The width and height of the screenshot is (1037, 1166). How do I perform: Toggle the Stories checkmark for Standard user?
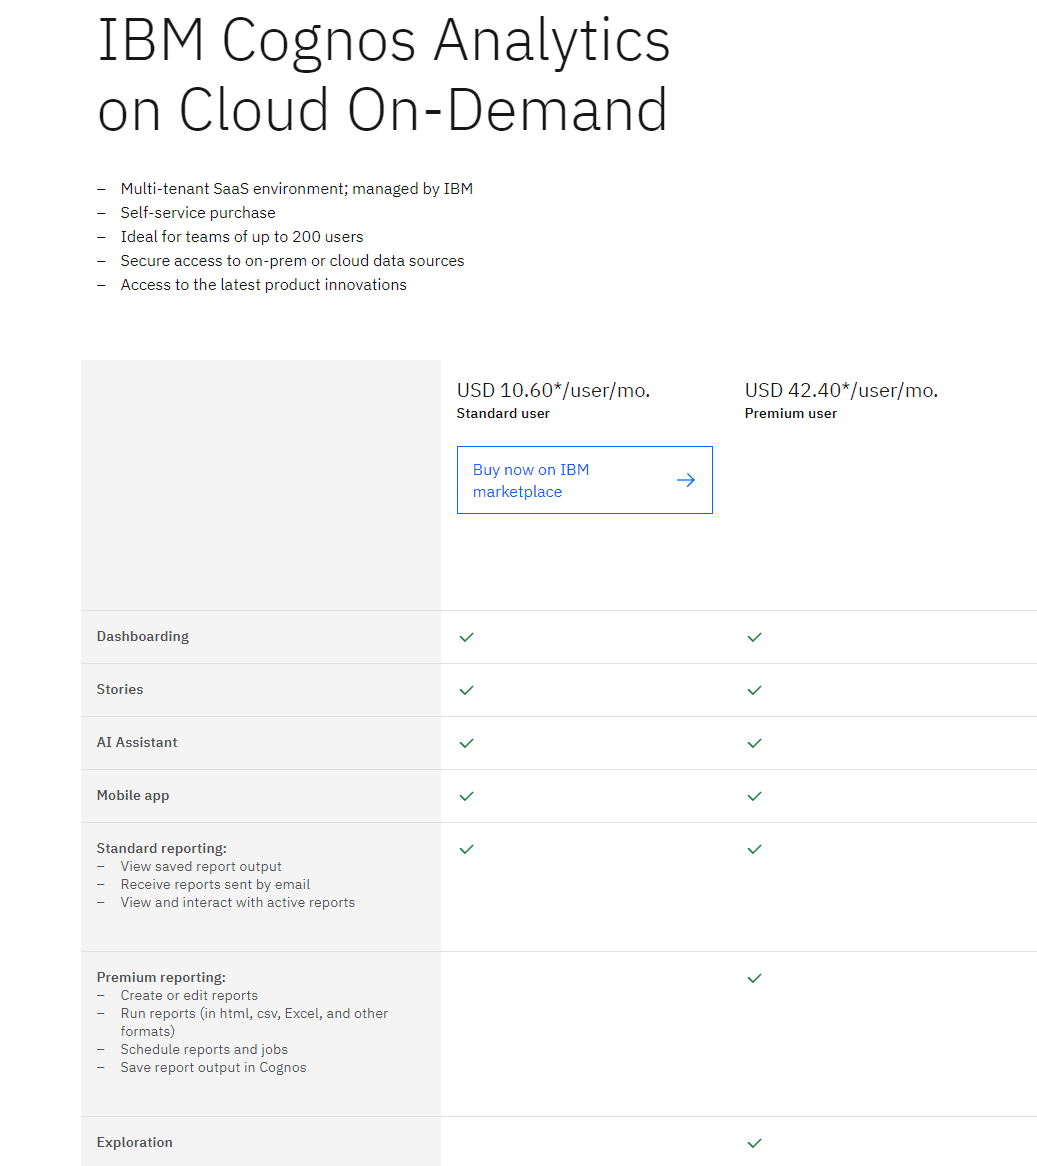(466, 690)
